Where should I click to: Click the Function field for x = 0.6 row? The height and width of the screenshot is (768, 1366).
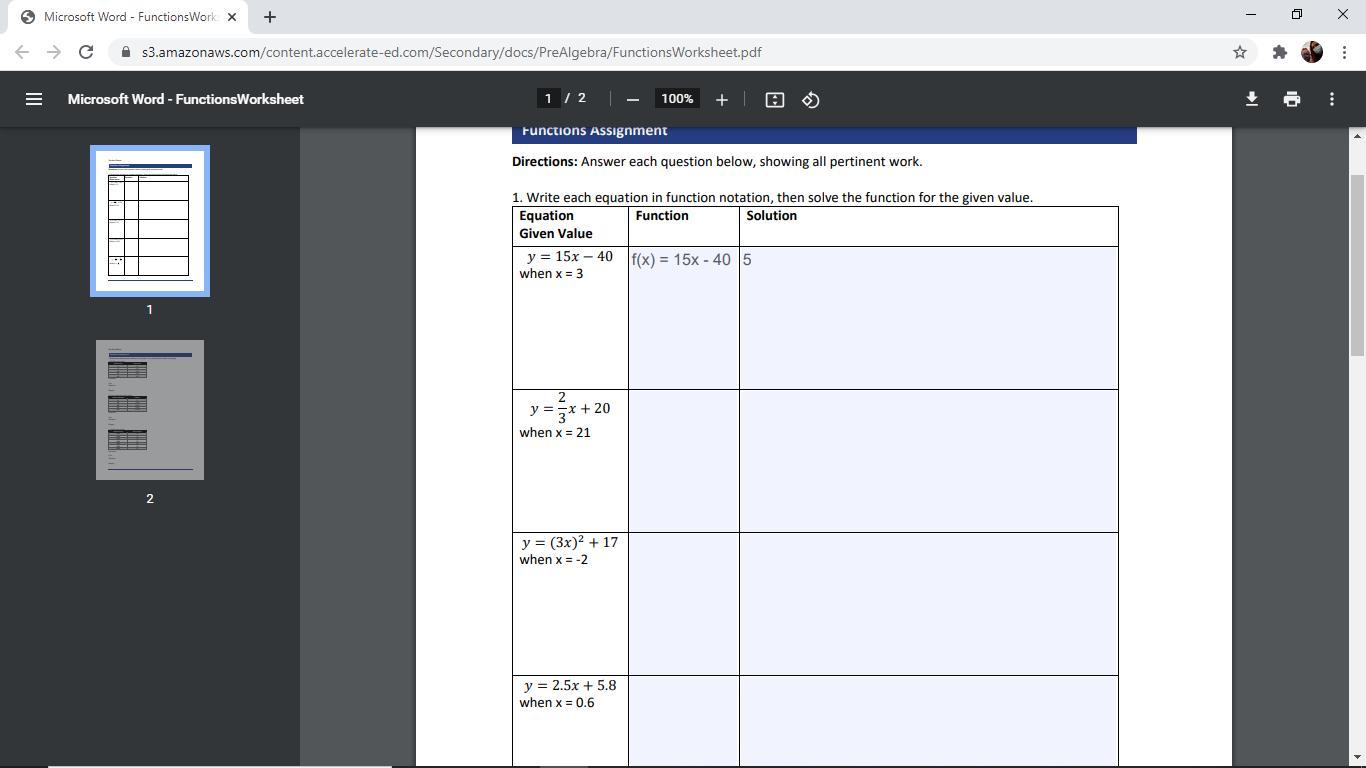point(684,722)
